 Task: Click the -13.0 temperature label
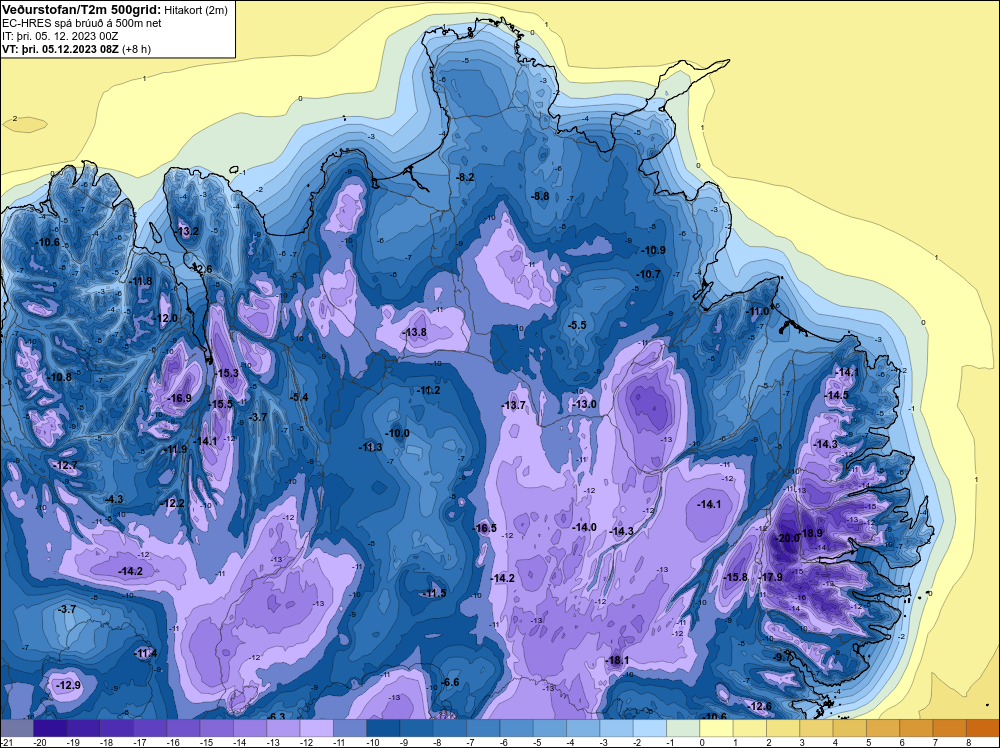coord(585,404)
